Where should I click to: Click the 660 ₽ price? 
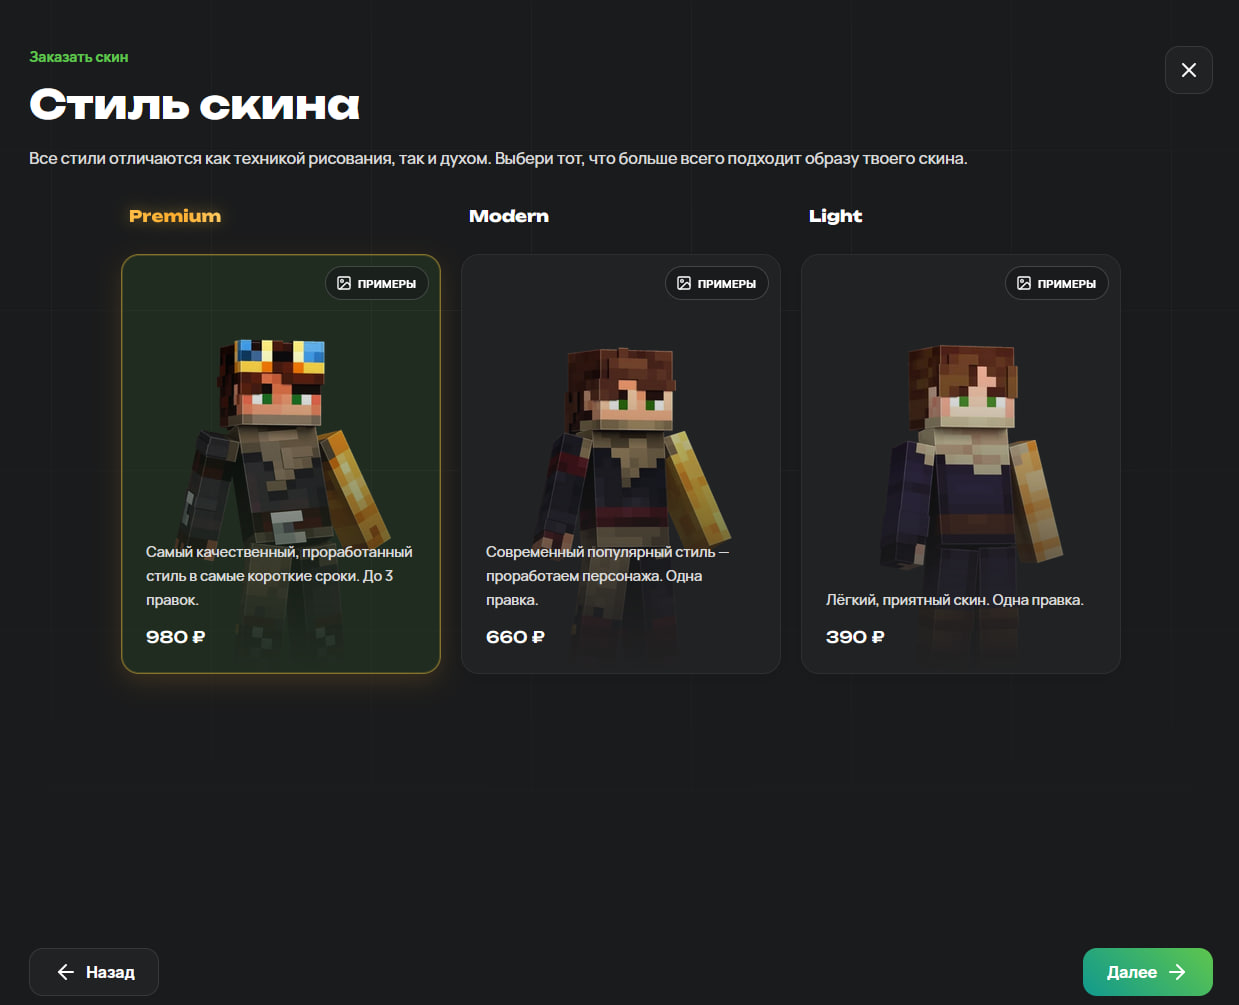click(x=516, y=637)
